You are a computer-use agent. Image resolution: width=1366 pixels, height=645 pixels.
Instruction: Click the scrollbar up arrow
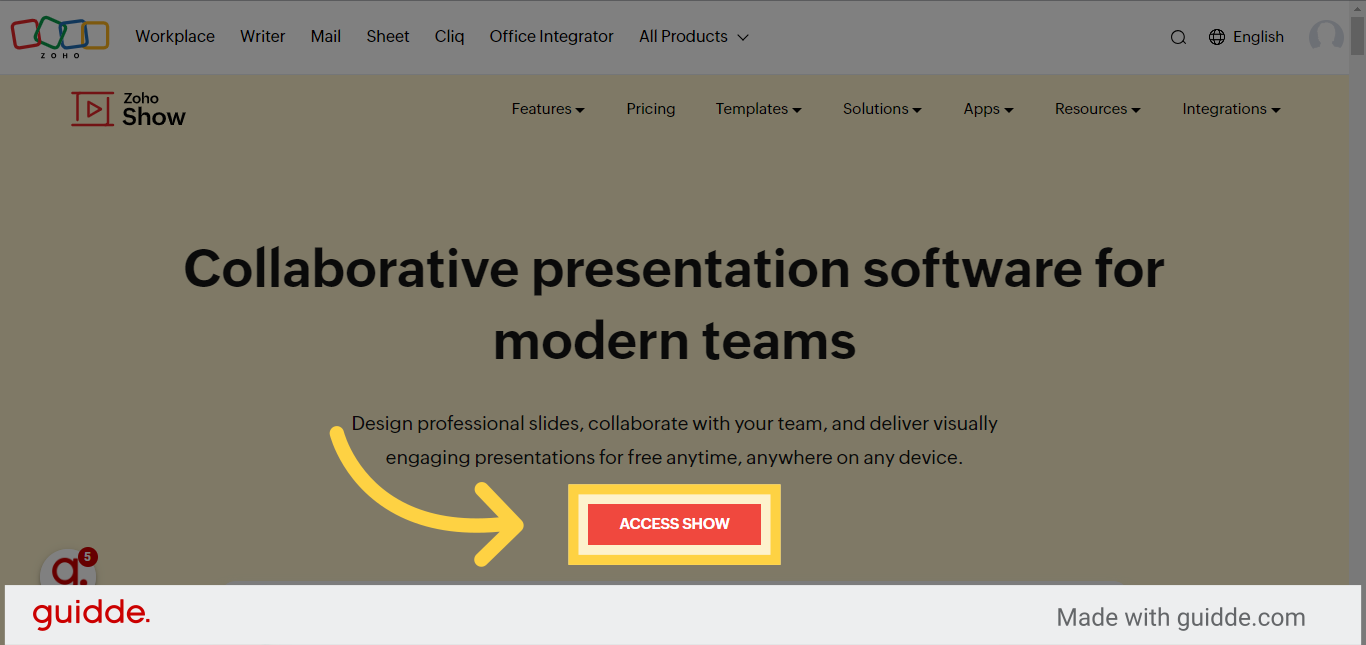[1357, 9]
